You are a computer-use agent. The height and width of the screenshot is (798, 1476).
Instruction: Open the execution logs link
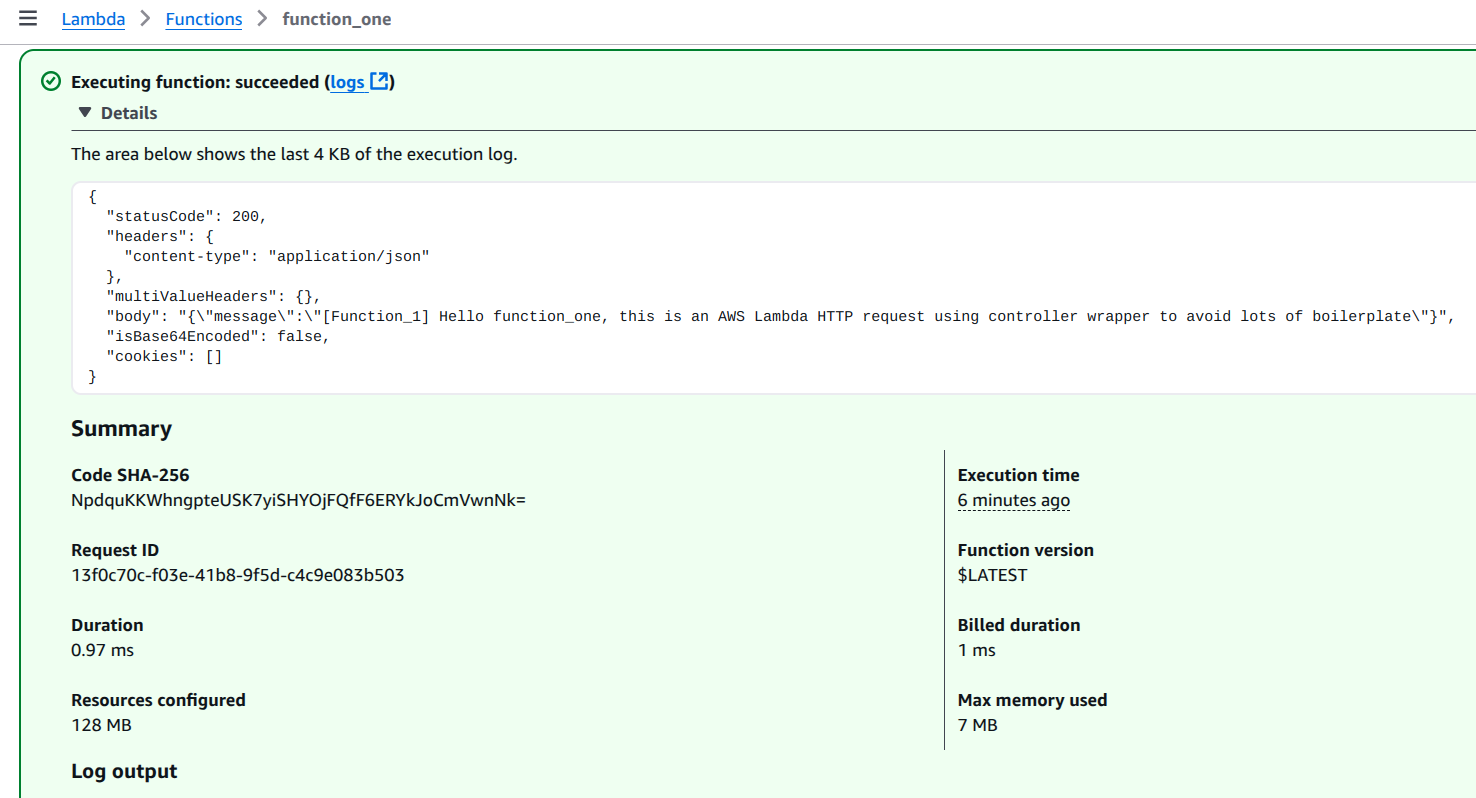tap(347, 82)
